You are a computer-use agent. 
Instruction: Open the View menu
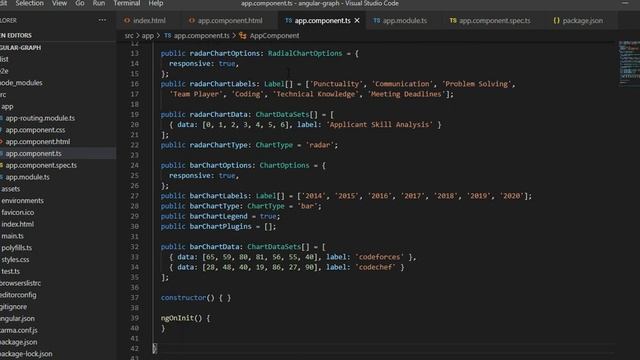tap(60, 3)
